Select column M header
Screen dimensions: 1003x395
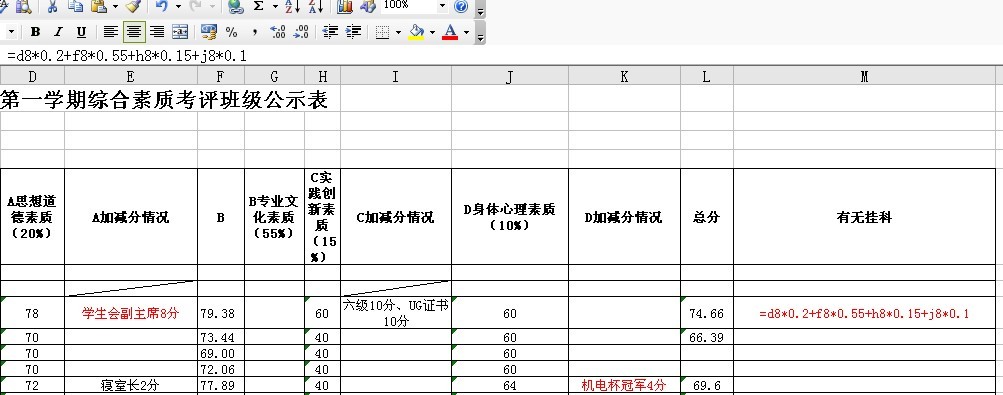(x=864, y=77)
